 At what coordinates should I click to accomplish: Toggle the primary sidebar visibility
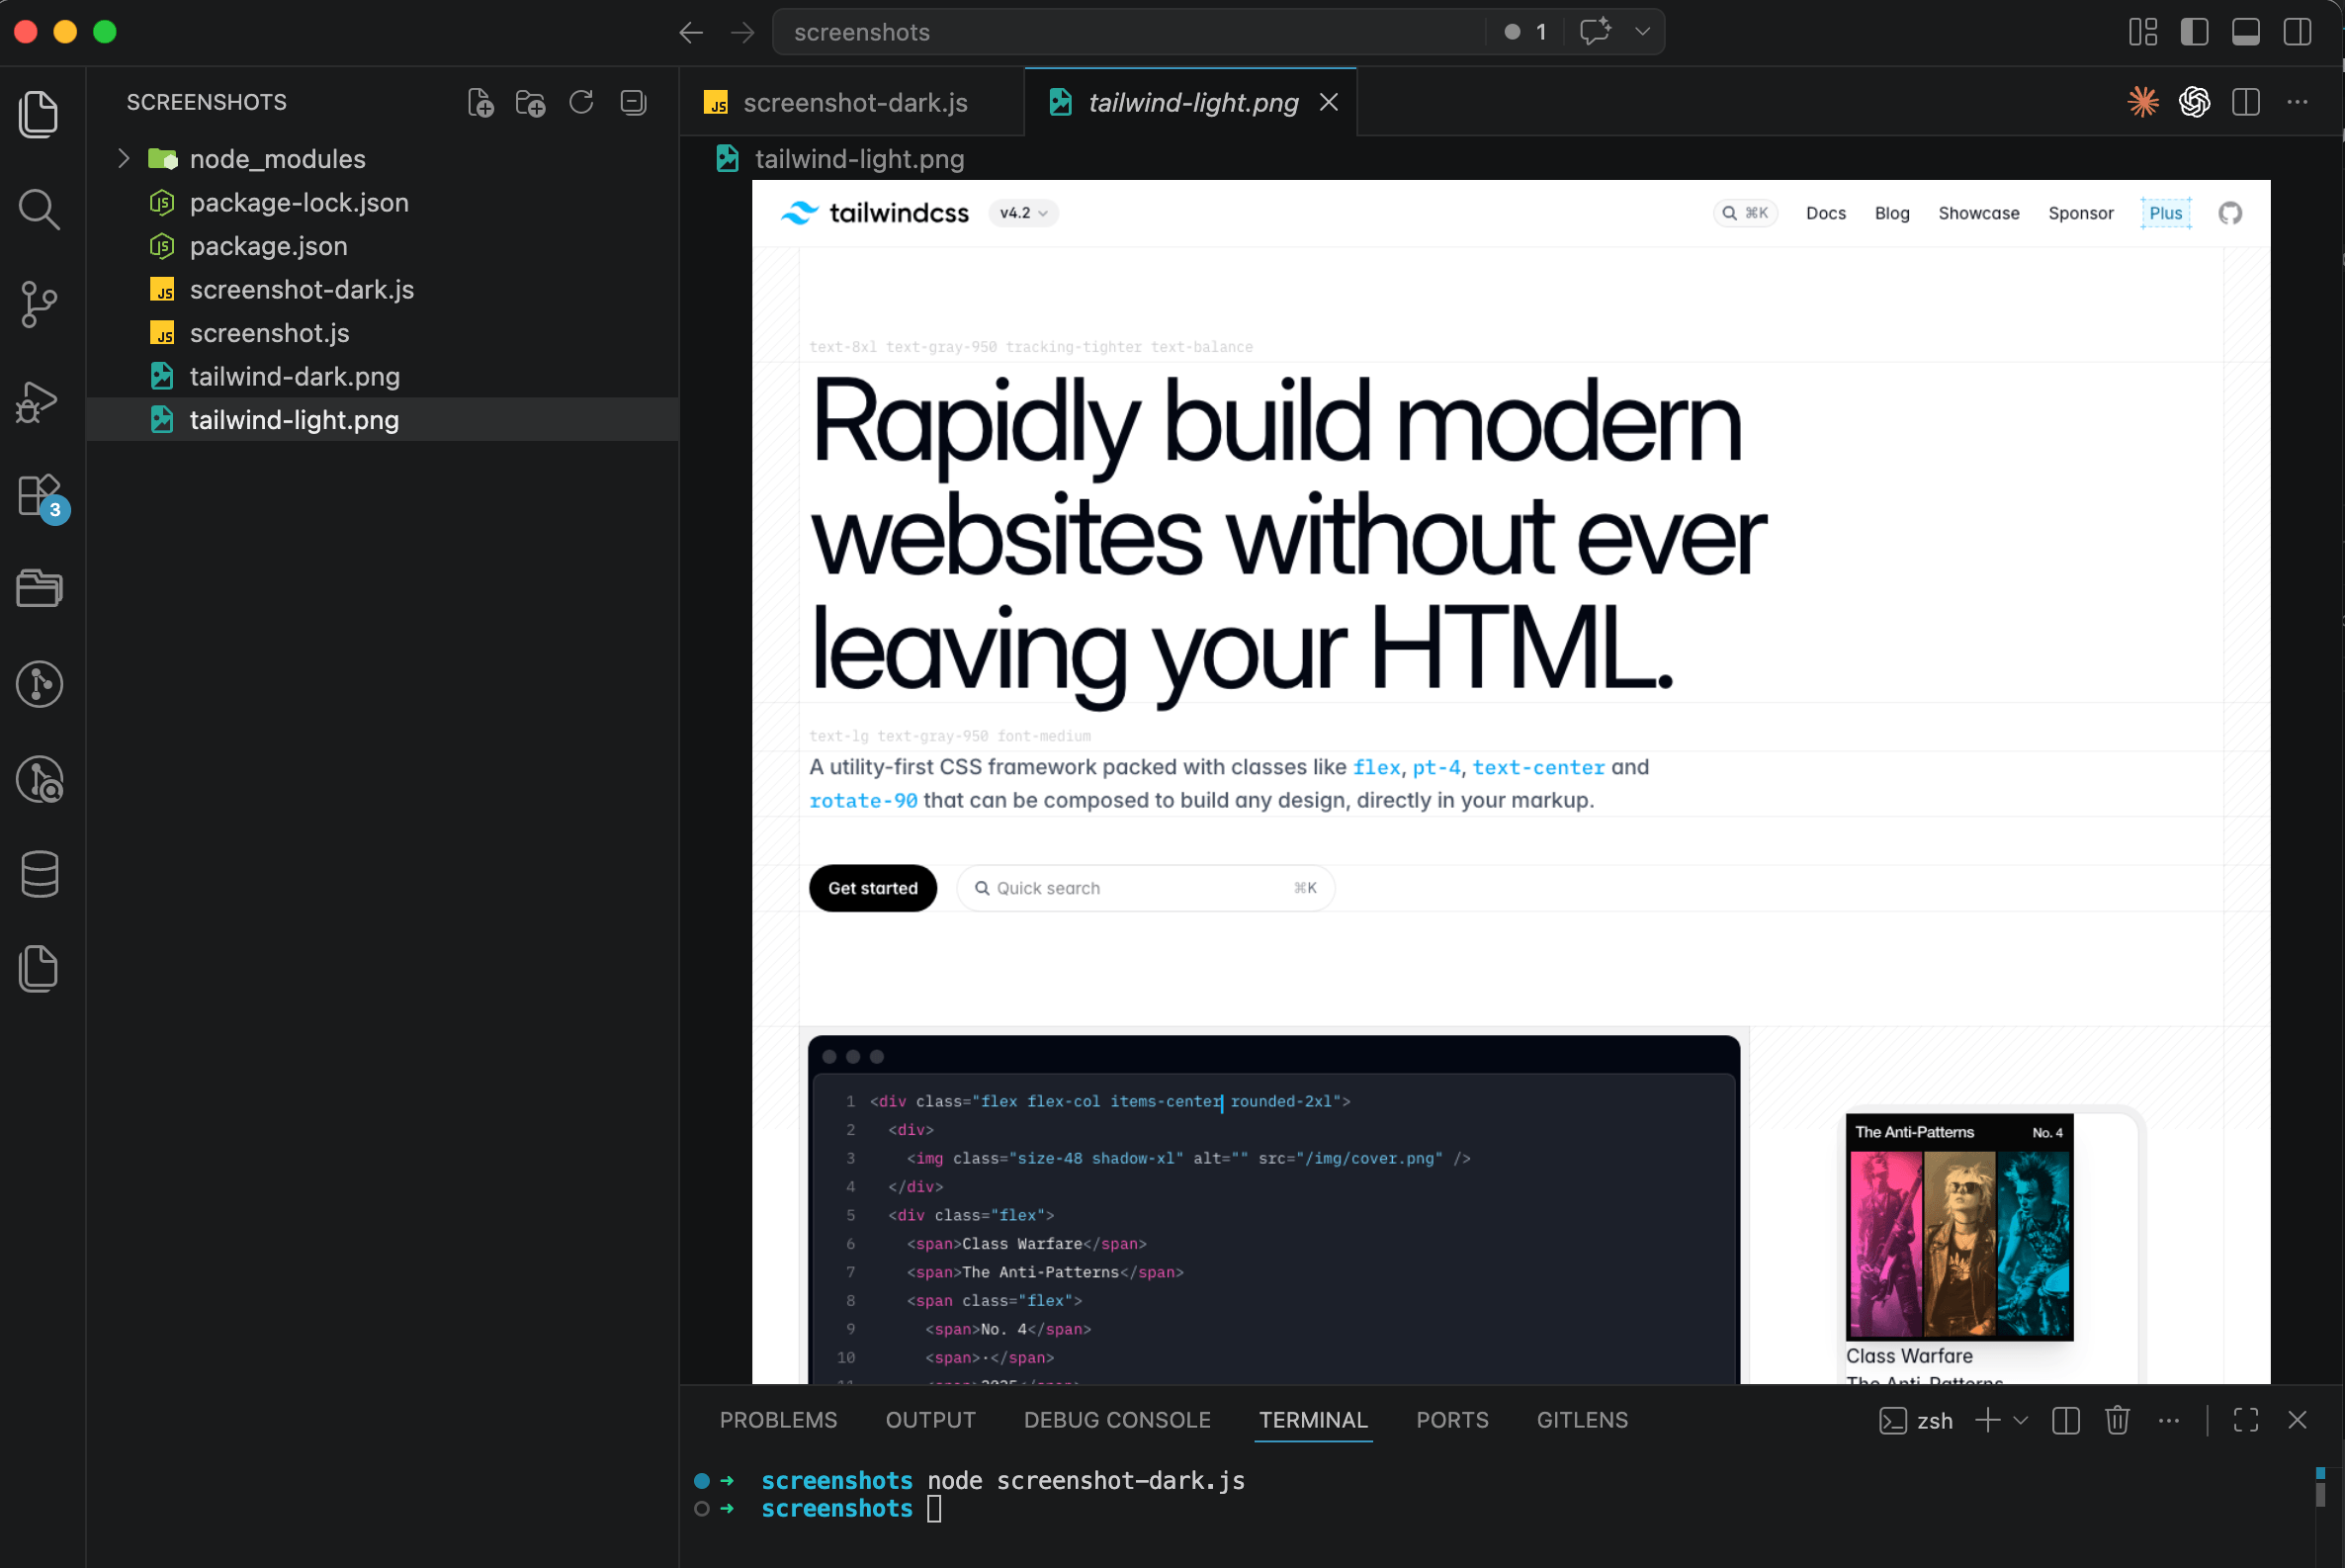pyautogui.click(x=2194, y=31)
